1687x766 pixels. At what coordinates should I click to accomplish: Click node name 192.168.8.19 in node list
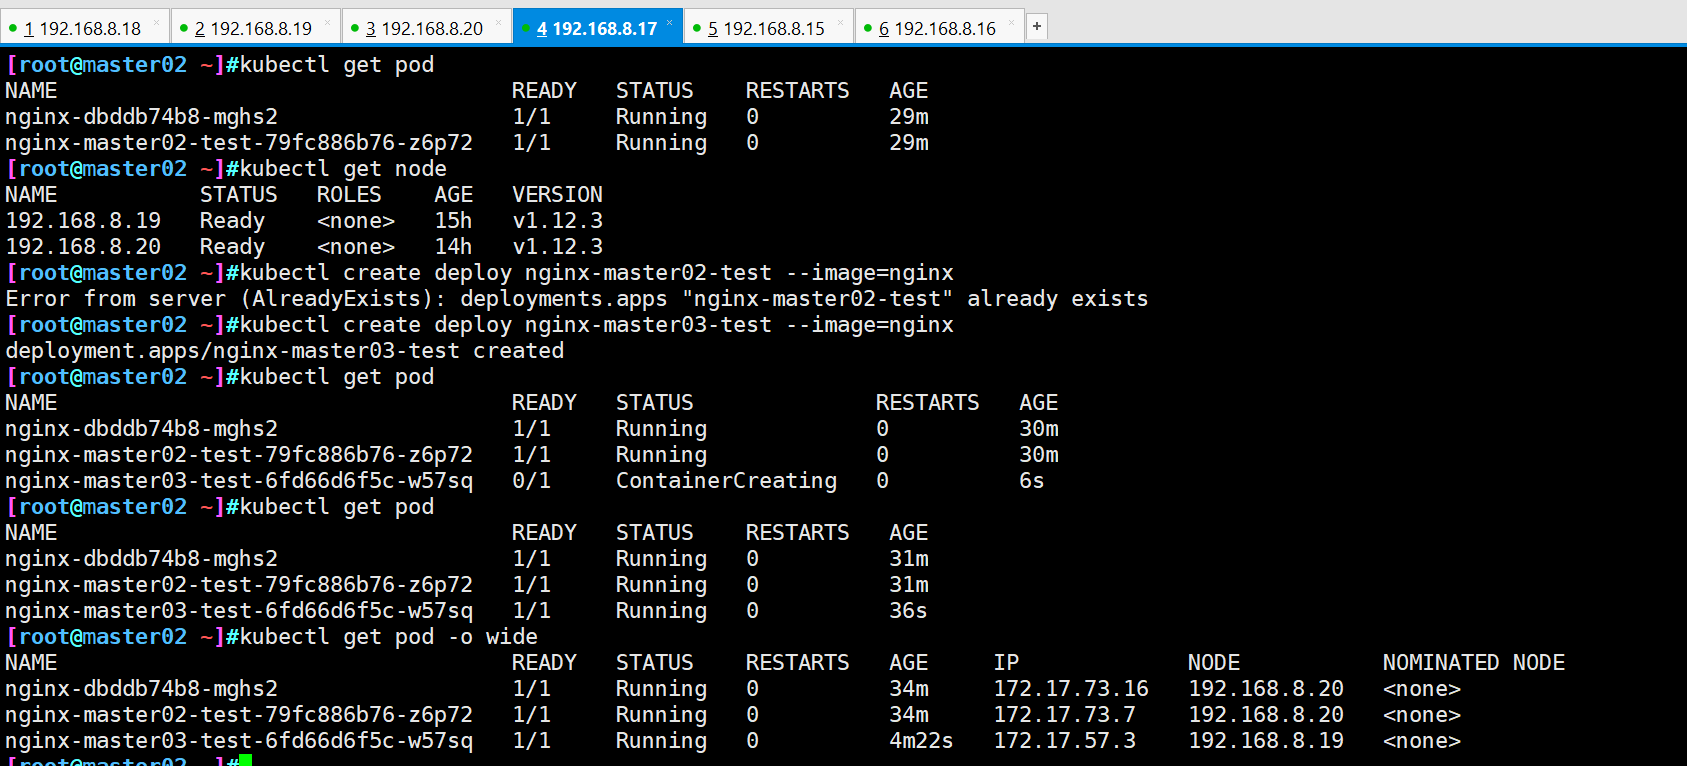[x=83, y=220]
